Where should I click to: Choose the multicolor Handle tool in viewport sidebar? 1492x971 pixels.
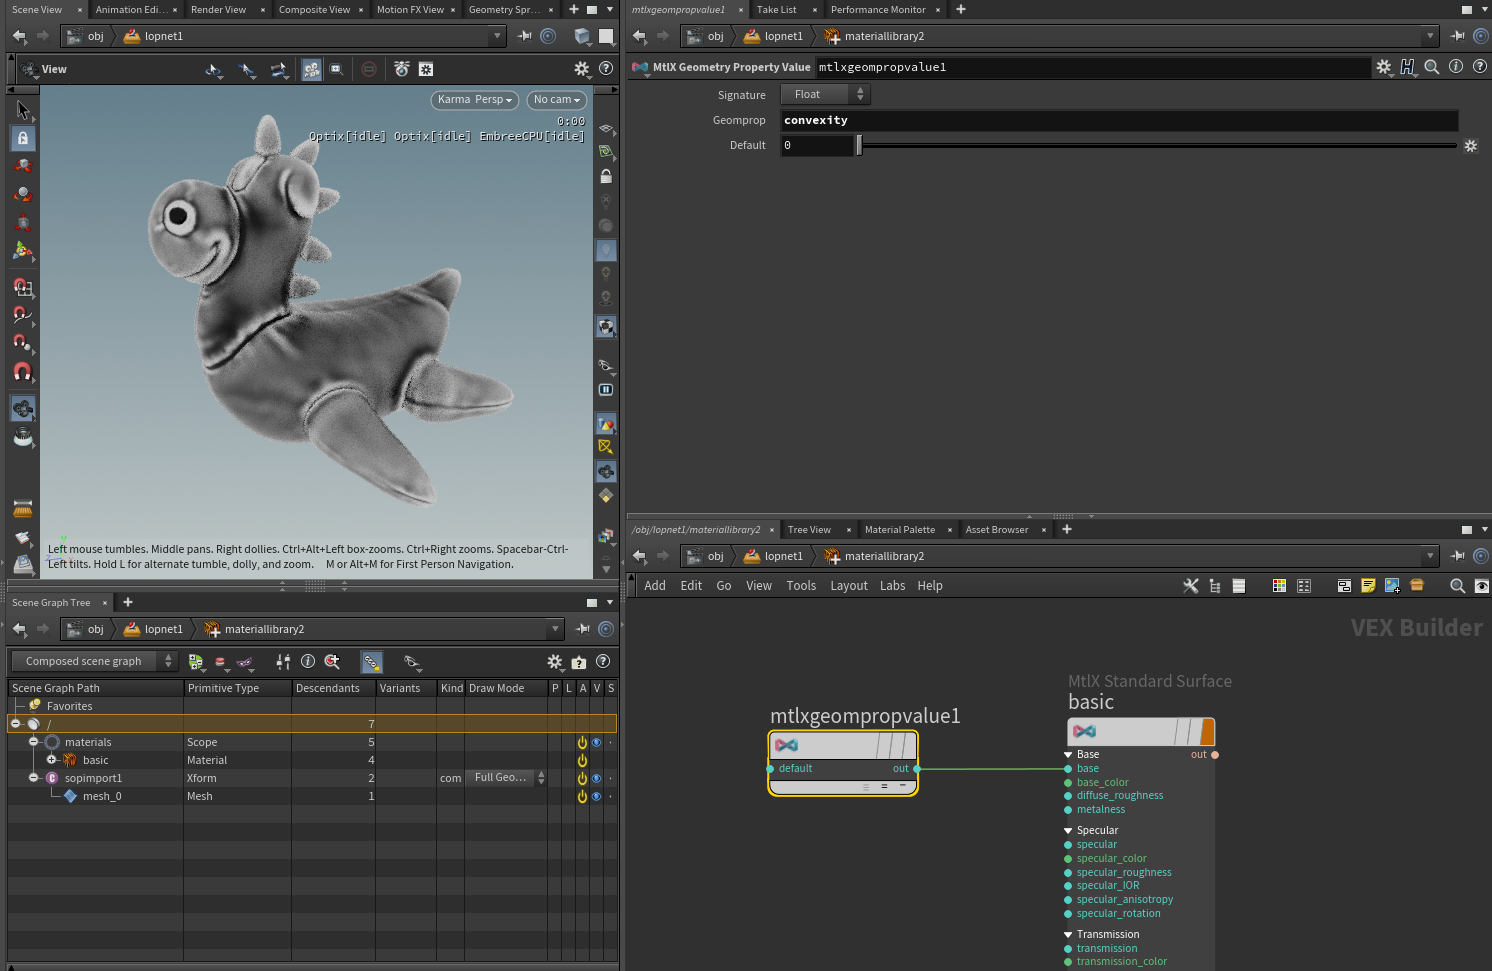coord(23,250)
